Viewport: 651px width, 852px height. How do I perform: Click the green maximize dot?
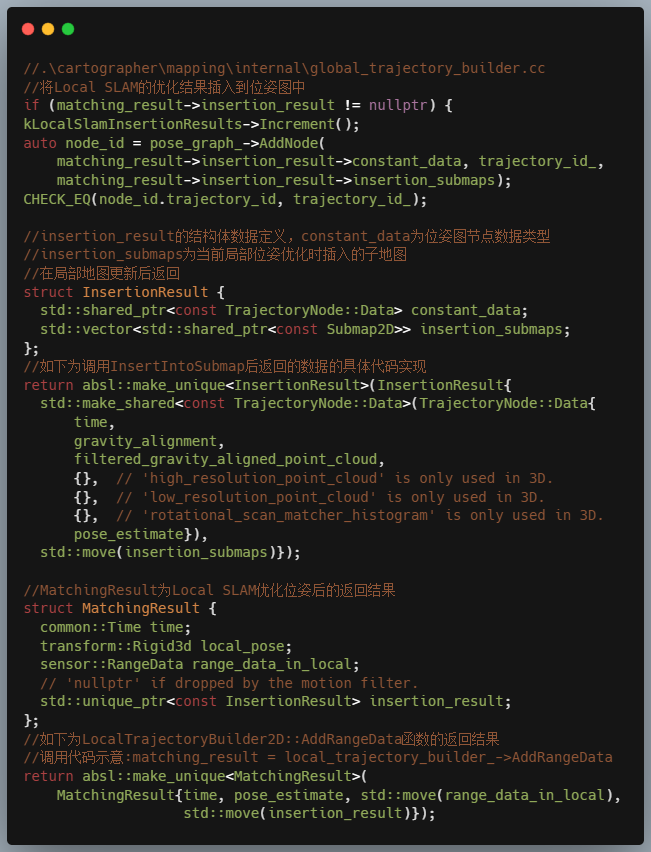tap(68, 29)
